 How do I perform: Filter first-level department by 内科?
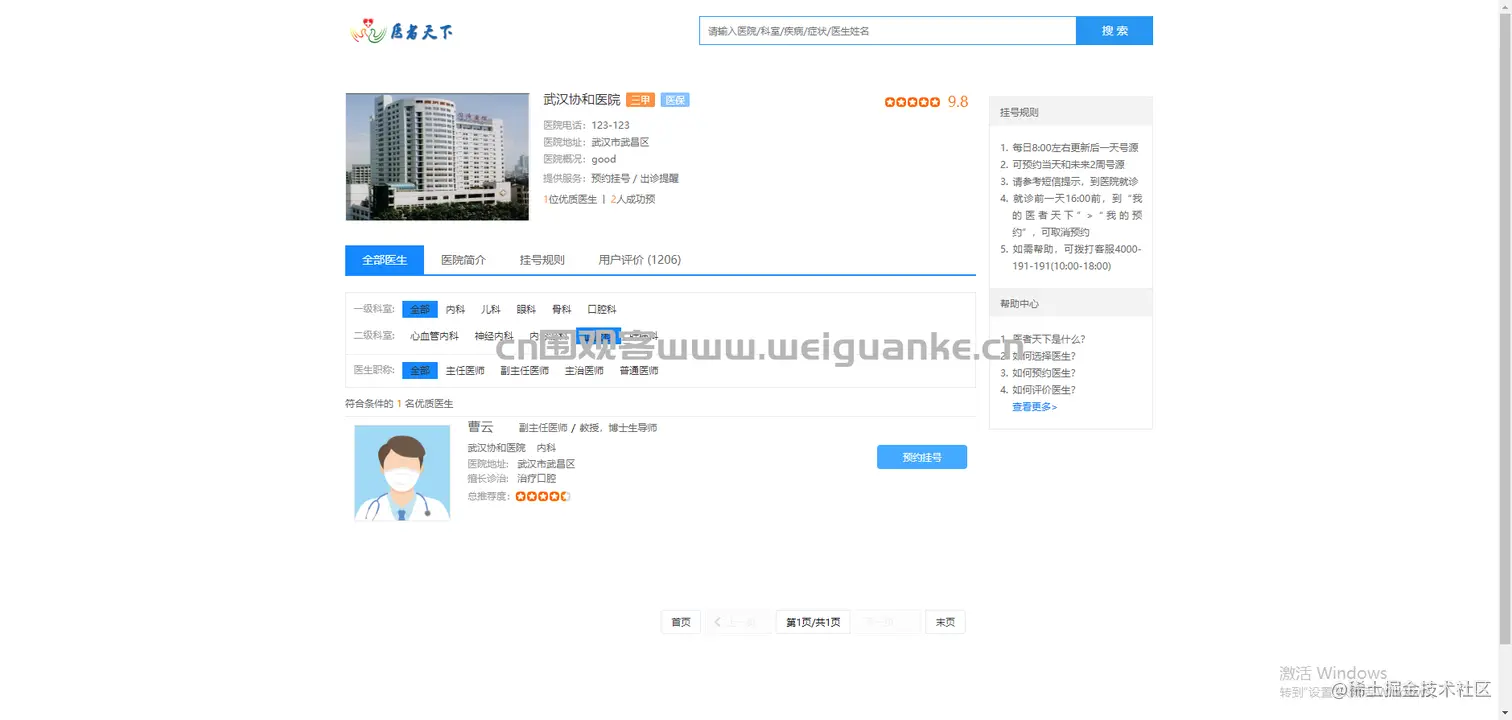pos(456,310)
